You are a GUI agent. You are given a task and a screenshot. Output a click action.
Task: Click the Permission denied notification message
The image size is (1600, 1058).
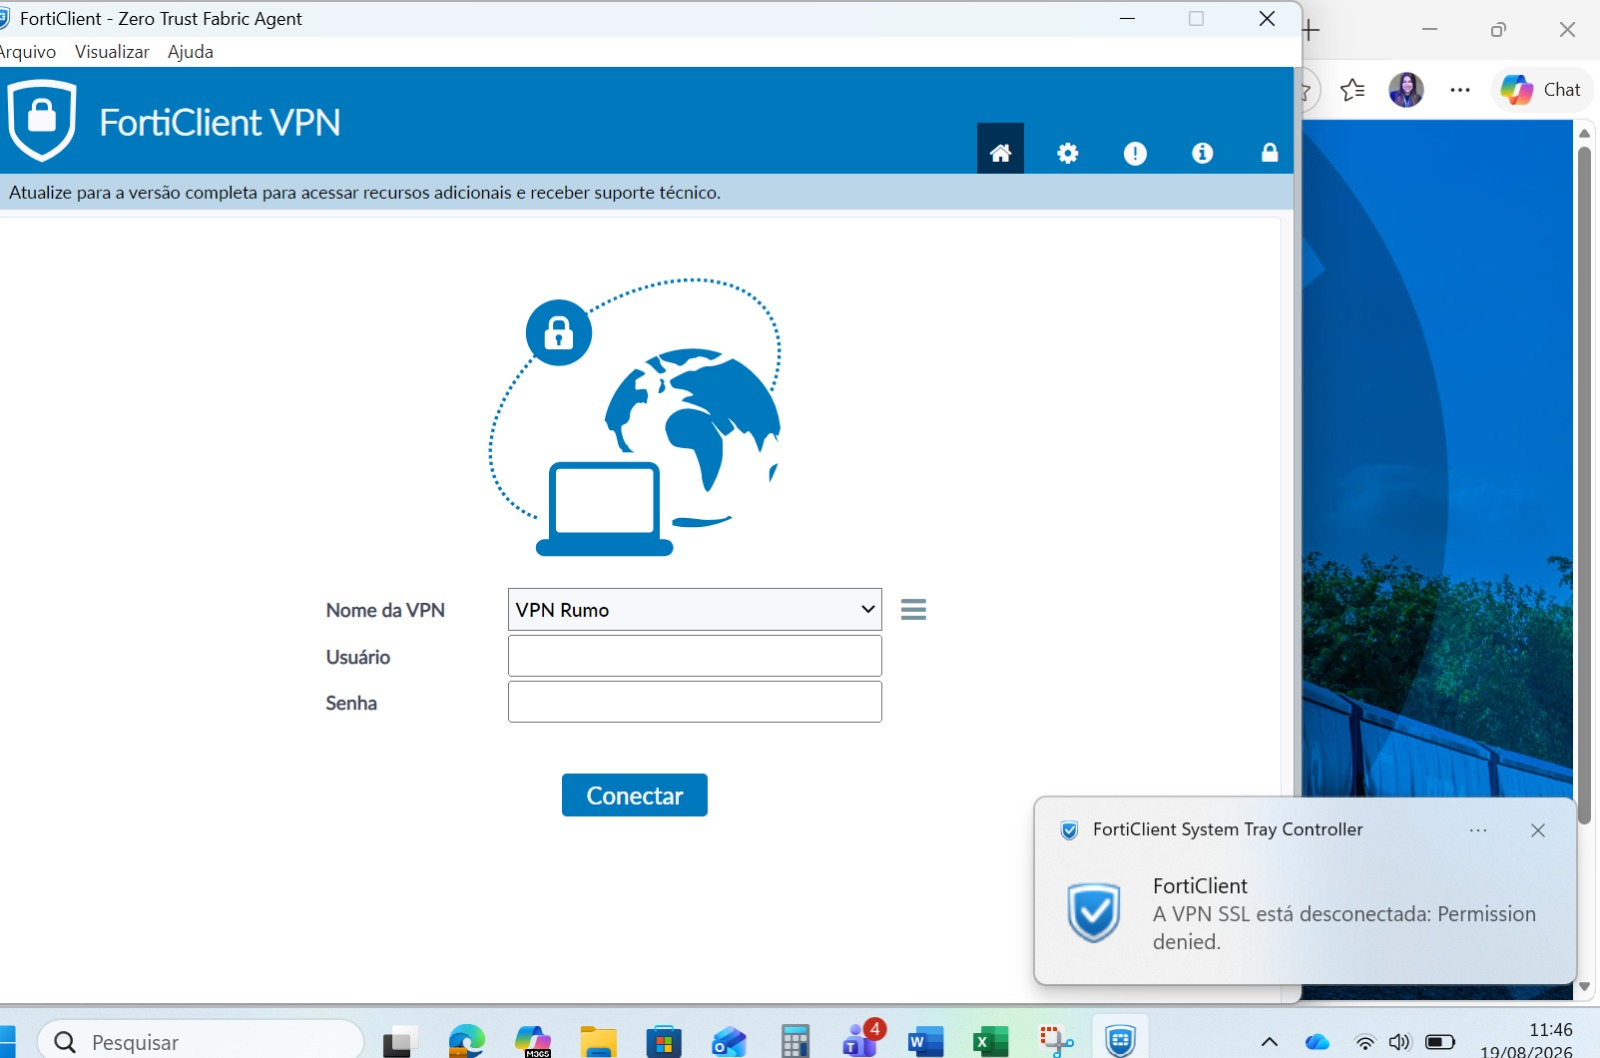(1344, 928)
